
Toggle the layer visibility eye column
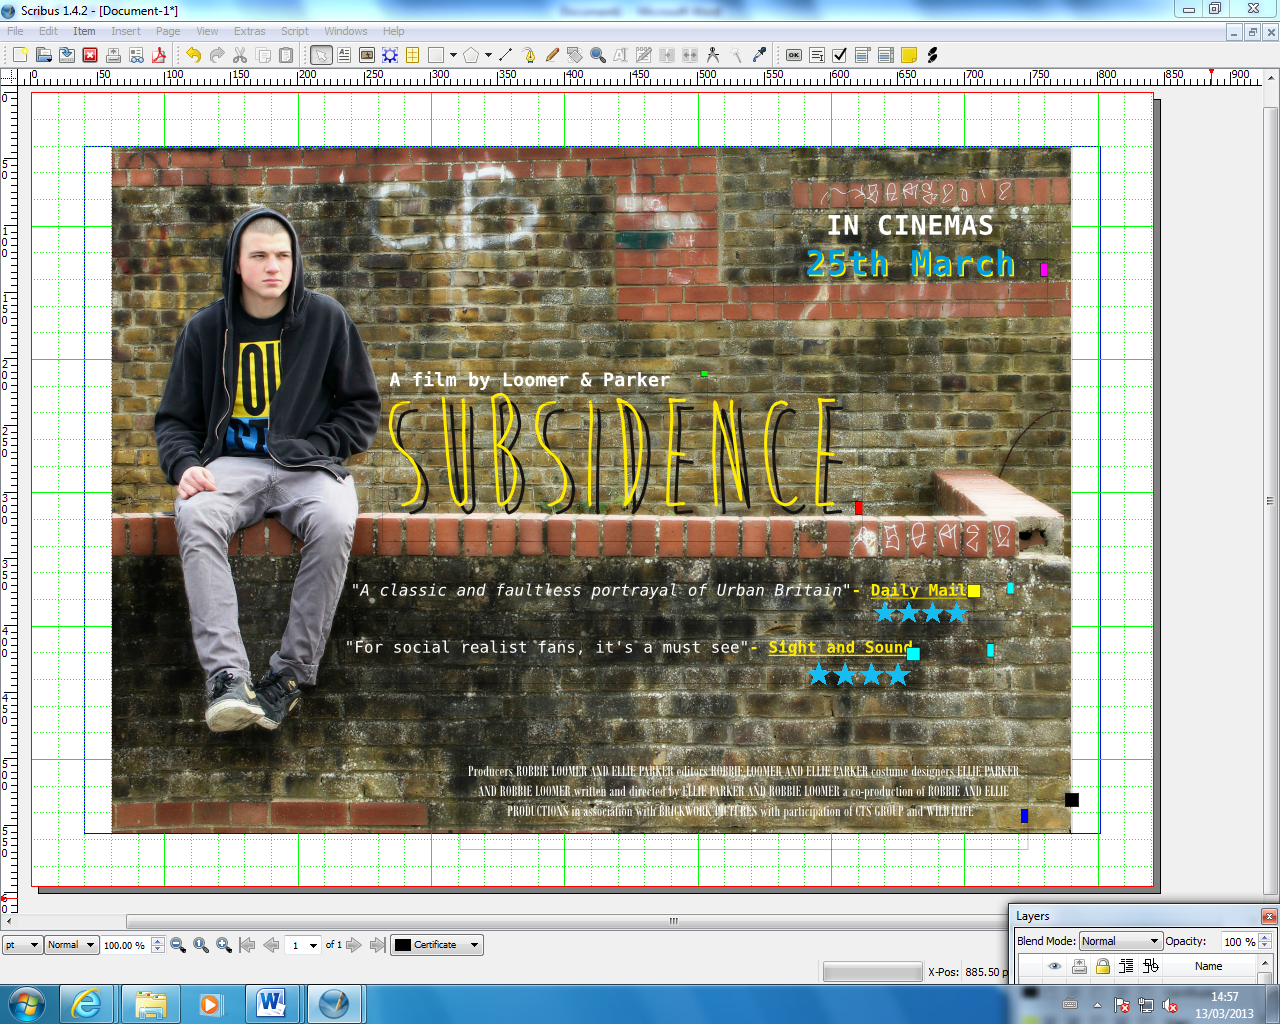click(1054, 966)
